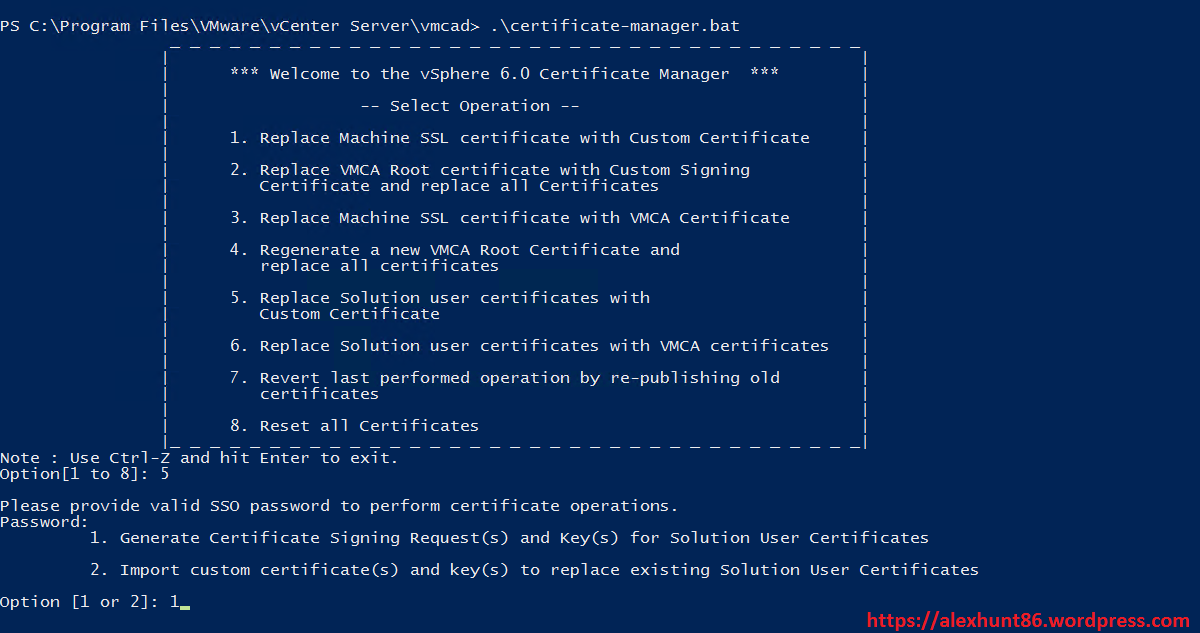
Task: Click the Option [1 or 2] input cursor
Action: coord(184,602)
